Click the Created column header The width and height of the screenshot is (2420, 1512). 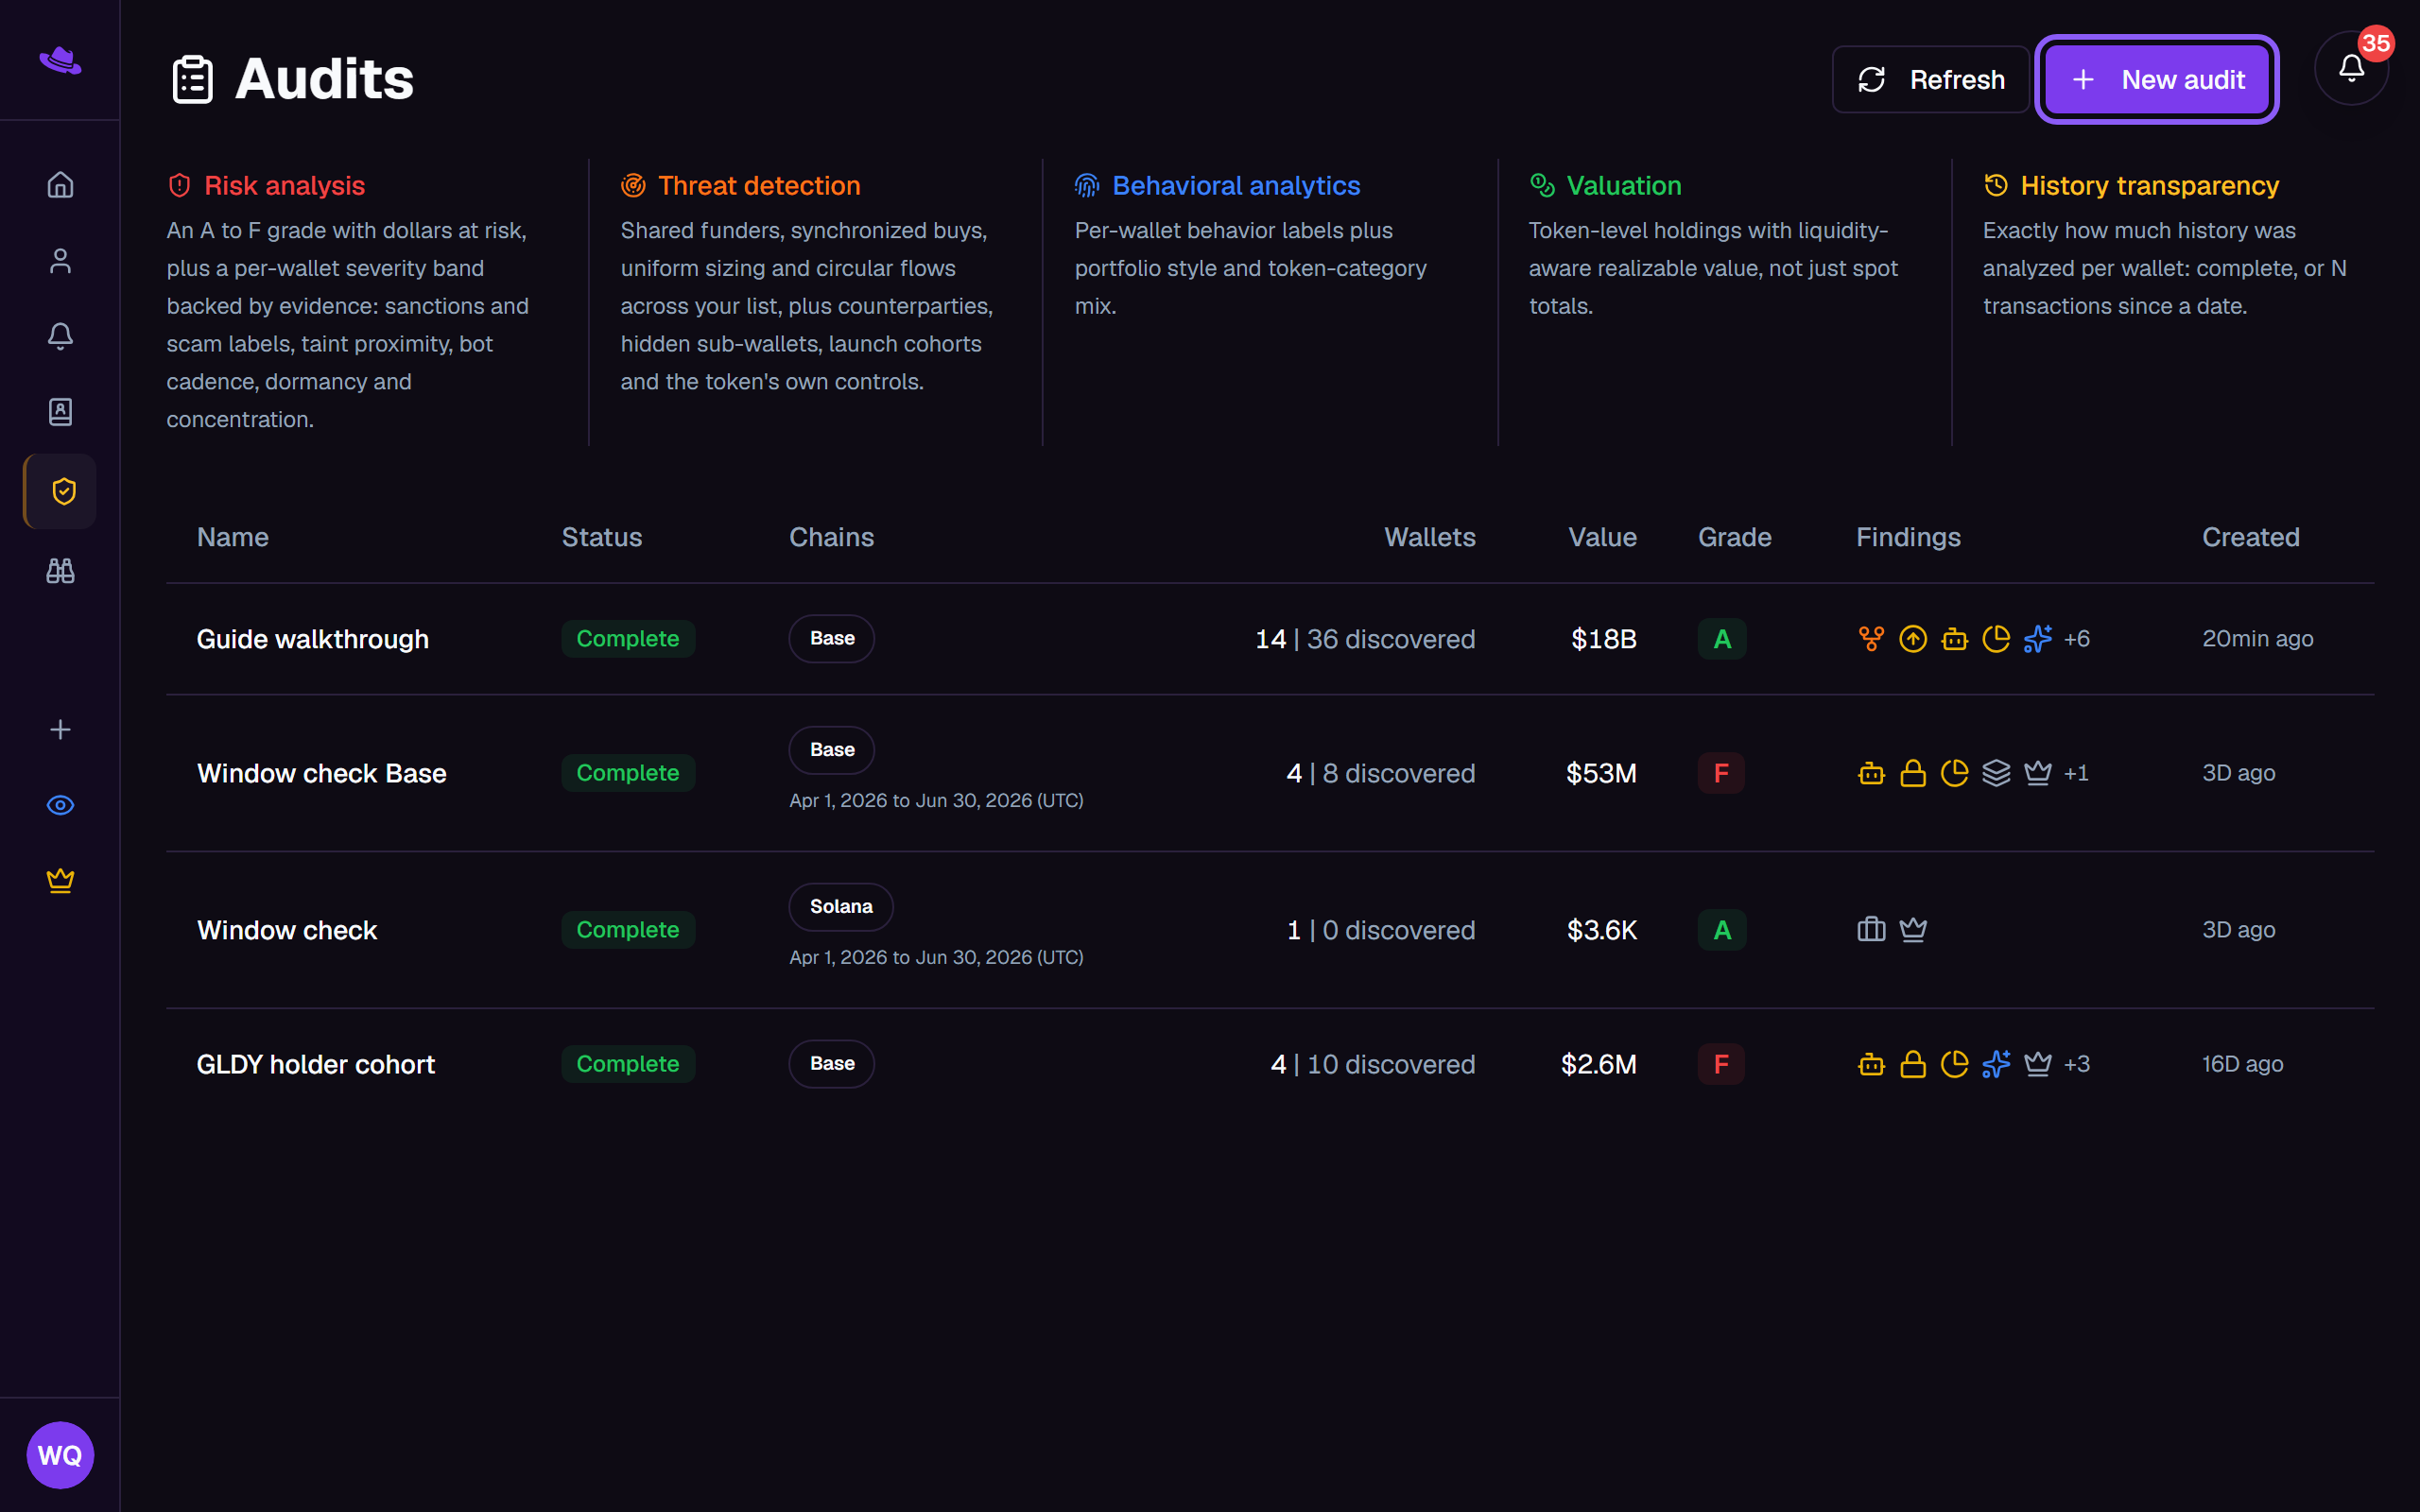coord(2251,537)
